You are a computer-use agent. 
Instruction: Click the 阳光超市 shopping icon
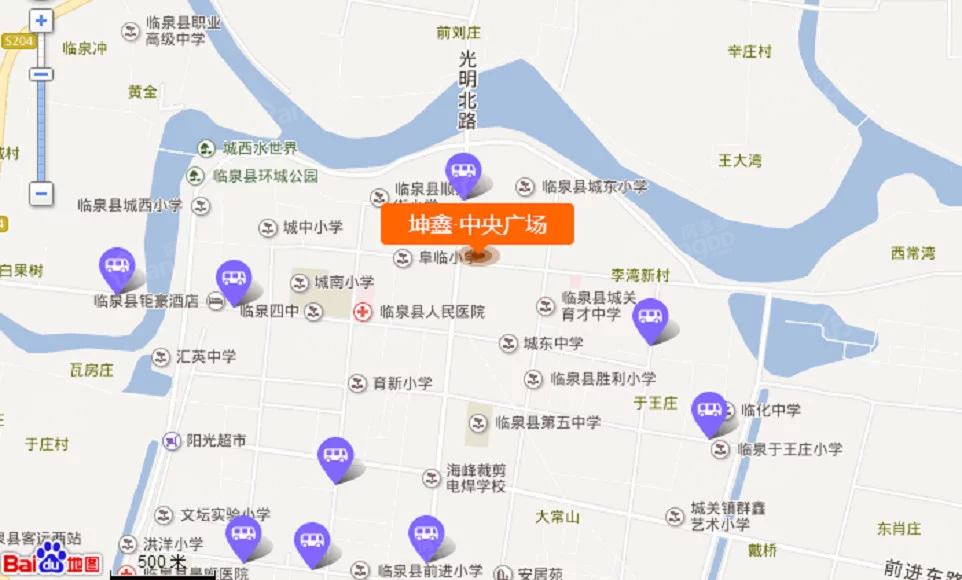click(x=171, y=441)
